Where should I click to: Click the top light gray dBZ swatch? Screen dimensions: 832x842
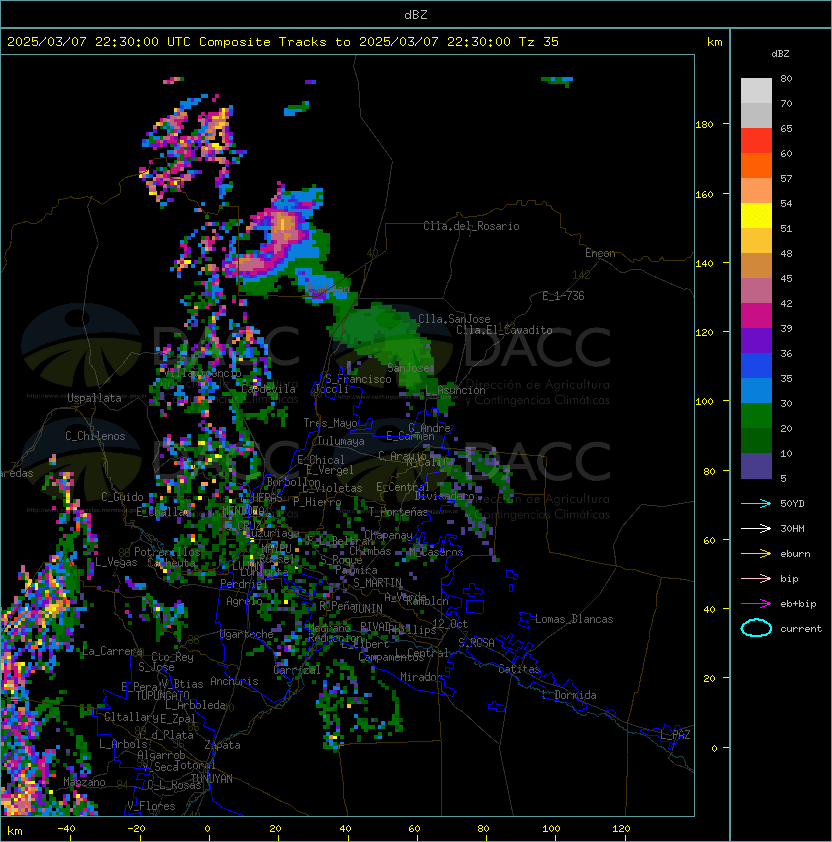[756, 90]
